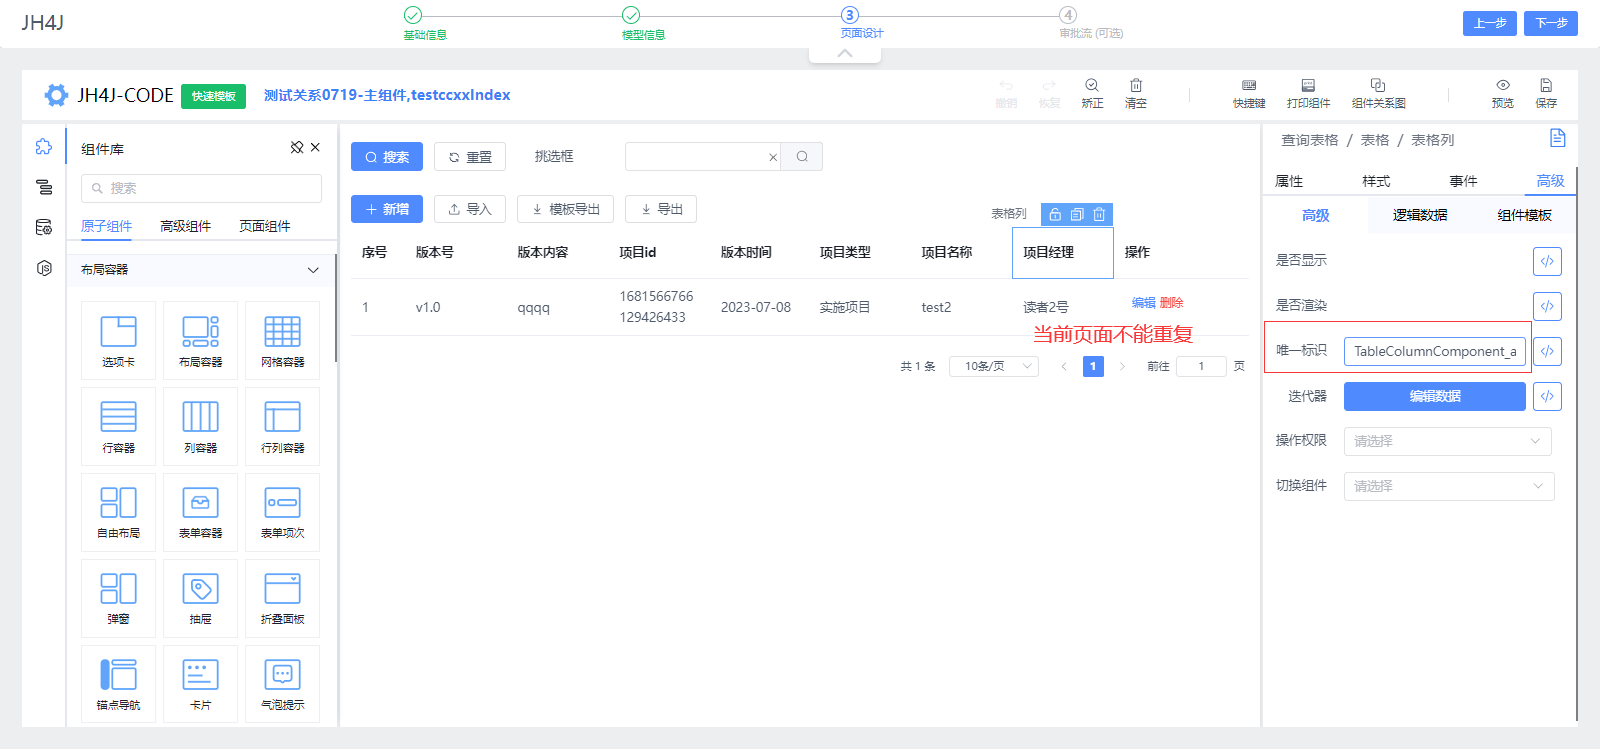Open the data source sidebar icon
The height and width of the screenshot is (749, 1600).
click(44, 227)
